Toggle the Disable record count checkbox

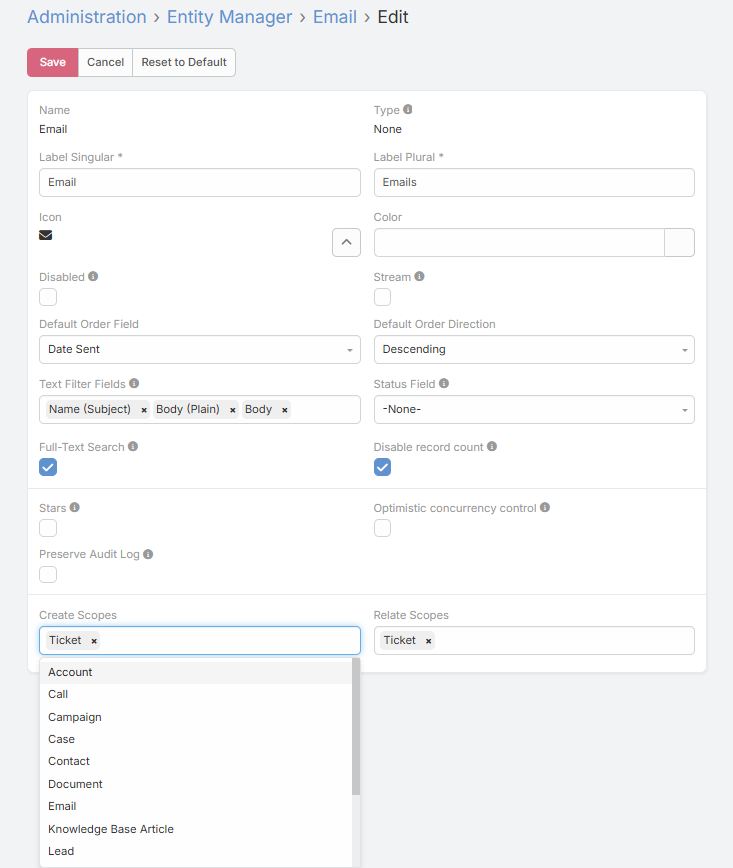[383, 467]
